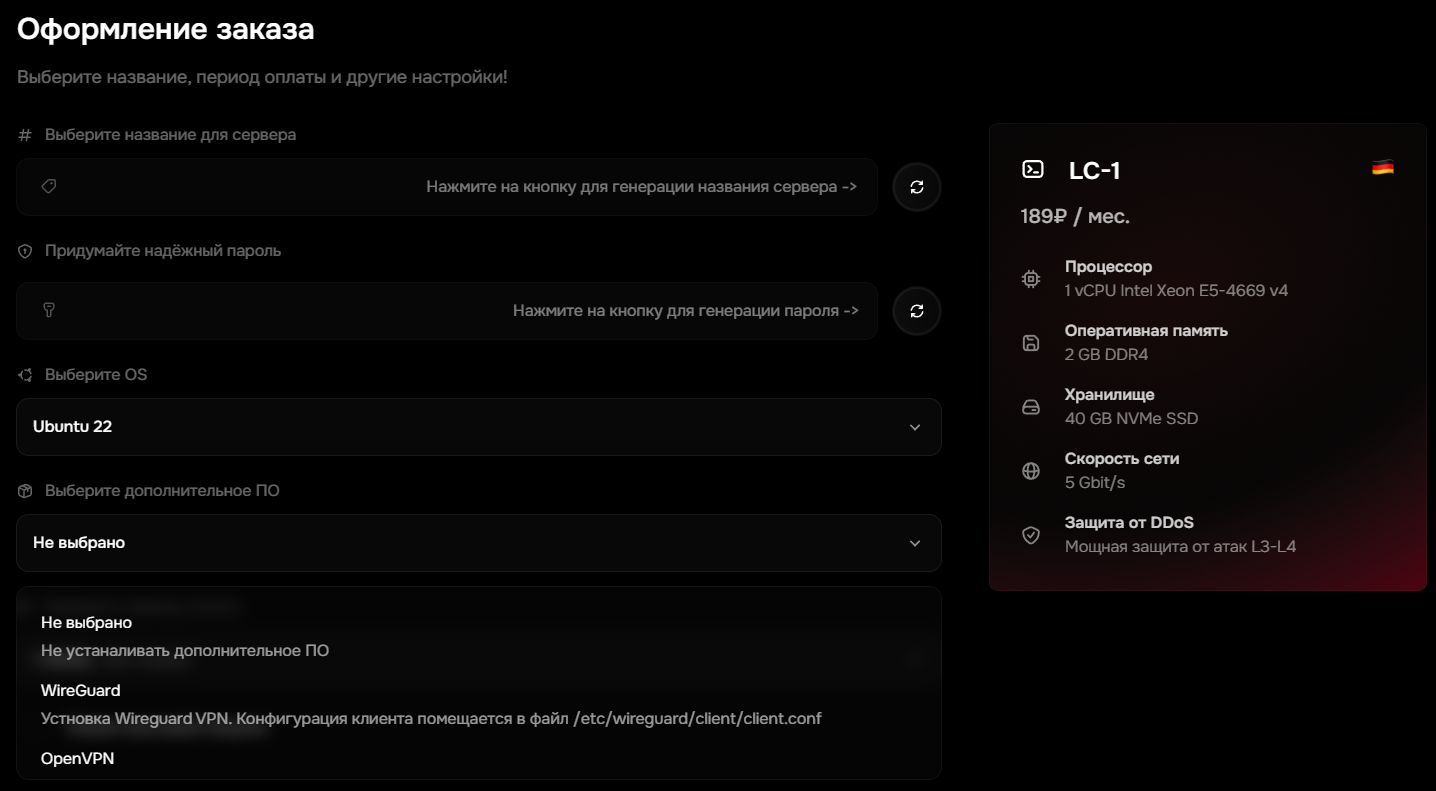
Task: Generate a password with the refresh button
Action: click(x=916, y=311)
